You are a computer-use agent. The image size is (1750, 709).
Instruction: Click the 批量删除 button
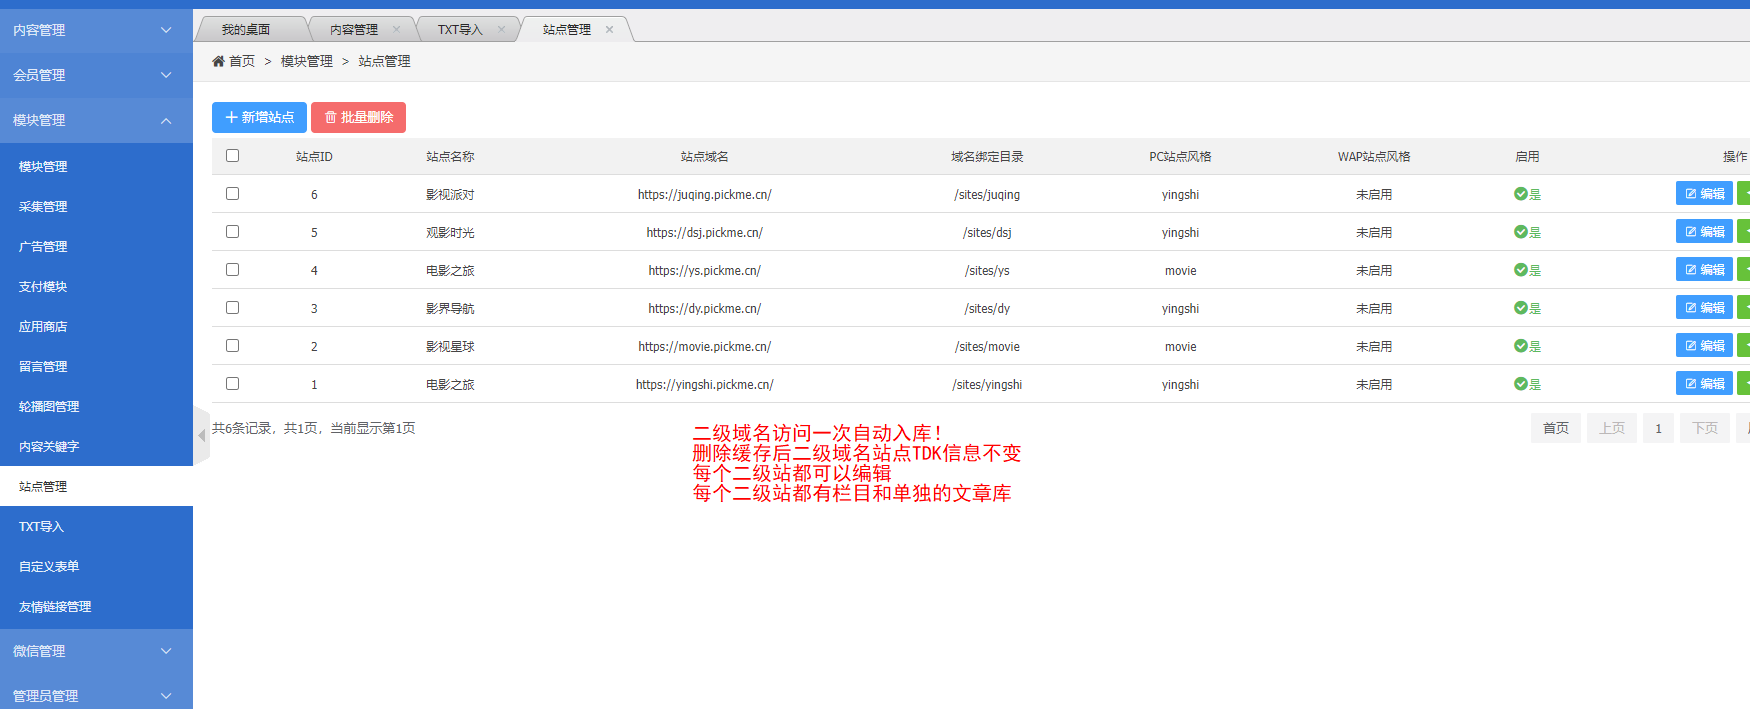coord(358,117)
